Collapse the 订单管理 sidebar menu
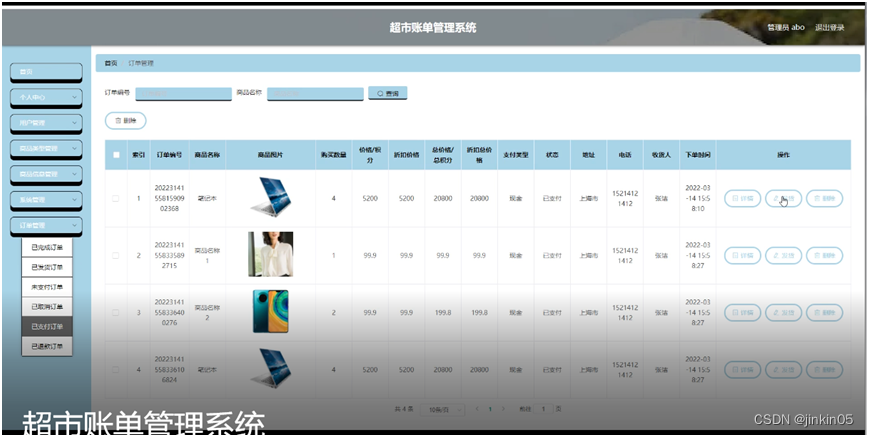The height and width of the screenshot is (437, 869). [47, 225]
